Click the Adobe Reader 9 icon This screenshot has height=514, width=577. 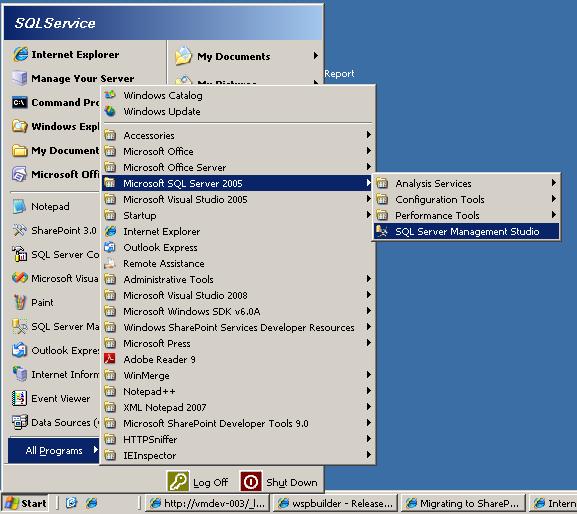pyautogui.click(x=110, y=359)
